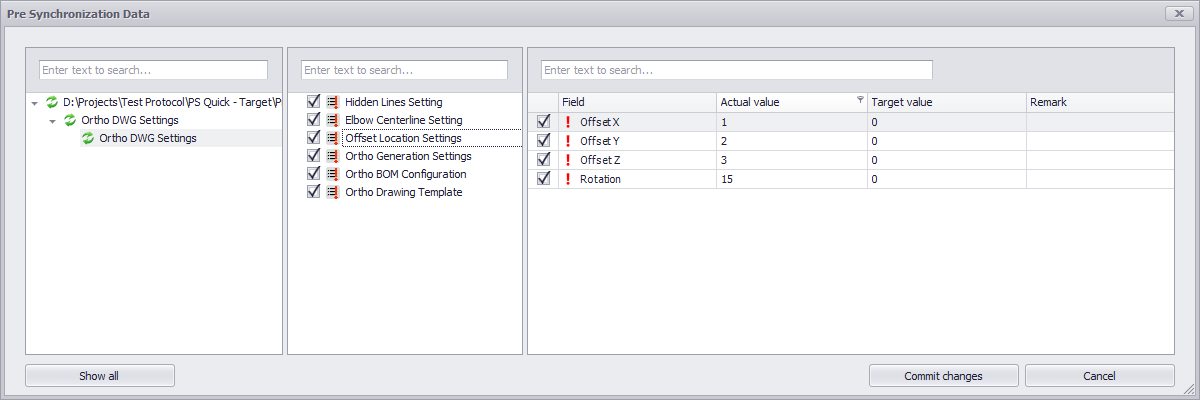Image resolution: width=1200 pixels, height=400 pixels.
Task: Select the Offset Location Settings text
Action: tap(404, 138)
